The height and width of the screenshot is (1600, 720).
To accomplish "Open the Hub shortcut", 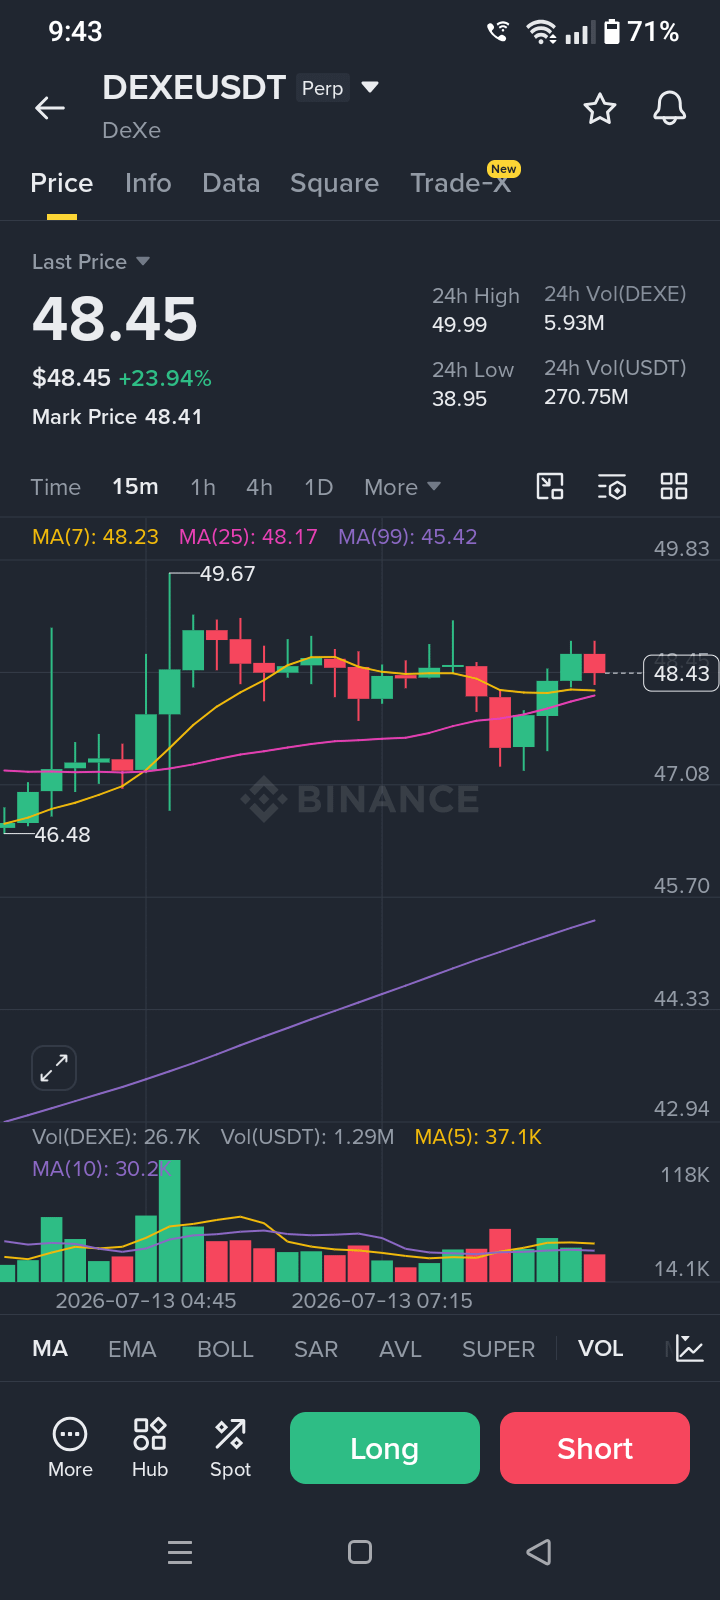I will (x=150, y=1447).
